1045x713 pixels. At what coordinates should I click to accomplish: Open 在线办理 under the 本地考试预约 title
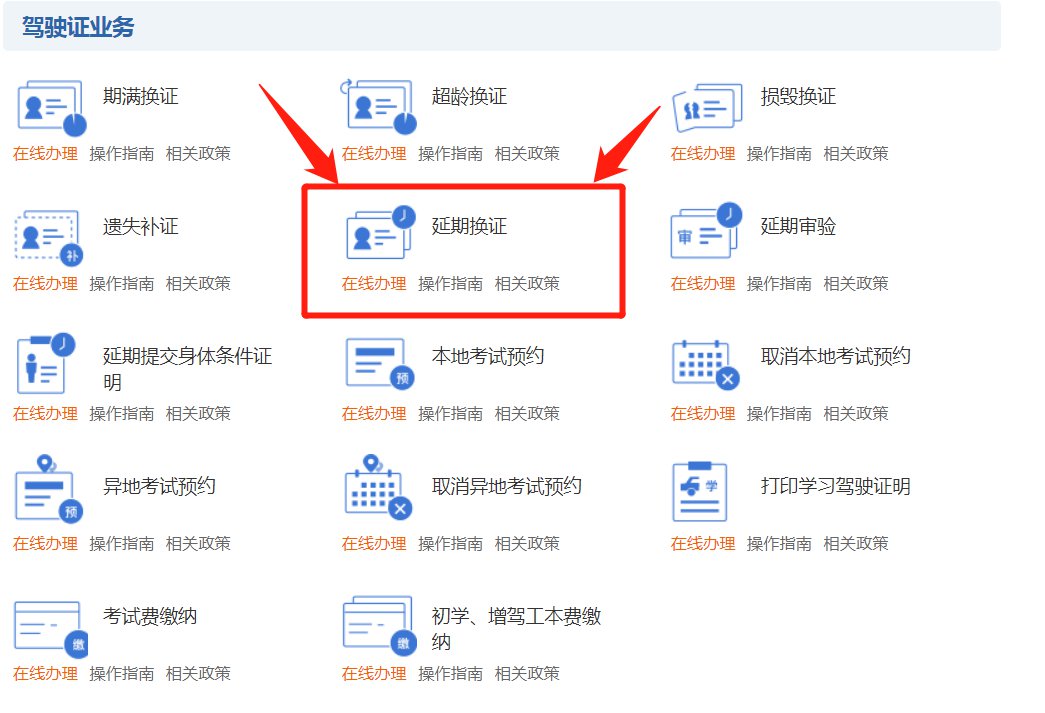374,414
